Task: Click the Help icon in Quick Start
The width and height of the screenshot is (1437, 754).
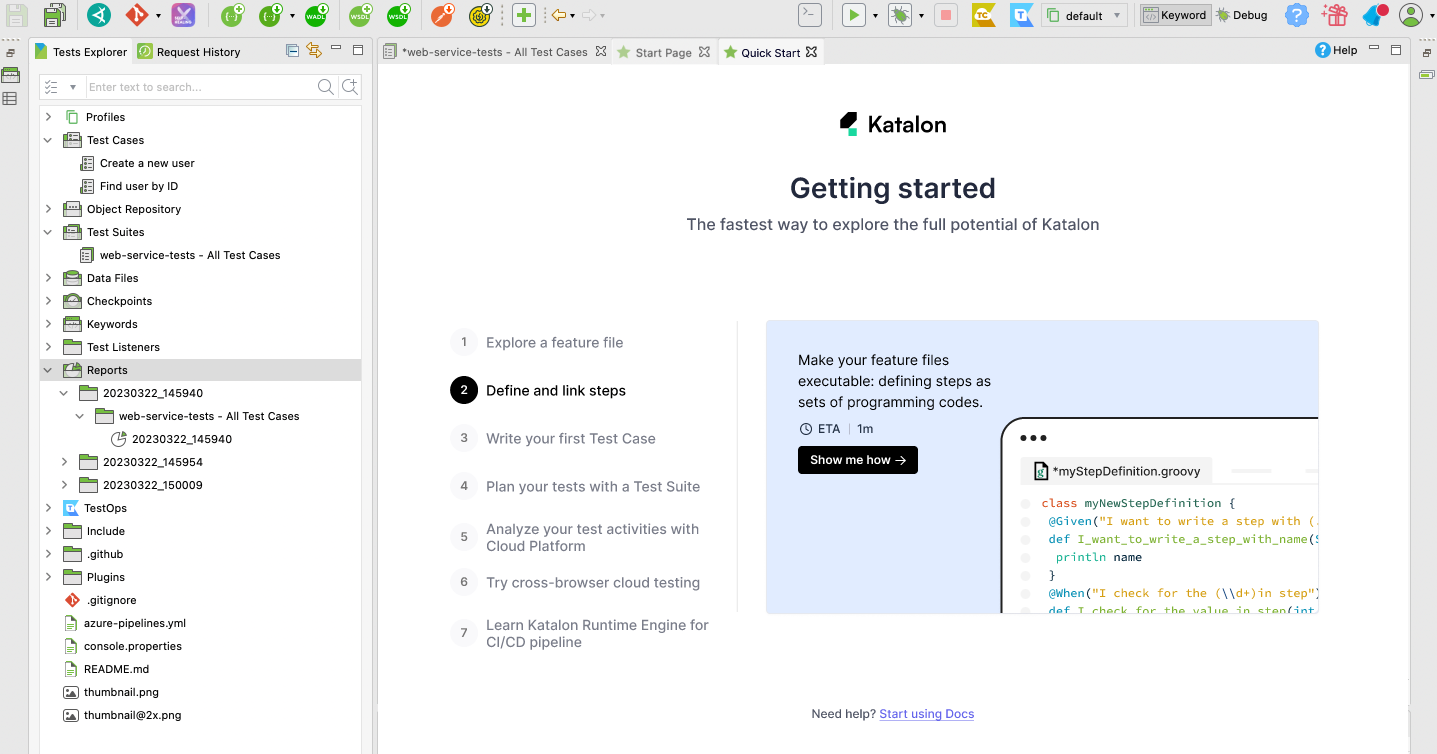Action: 1336,50
